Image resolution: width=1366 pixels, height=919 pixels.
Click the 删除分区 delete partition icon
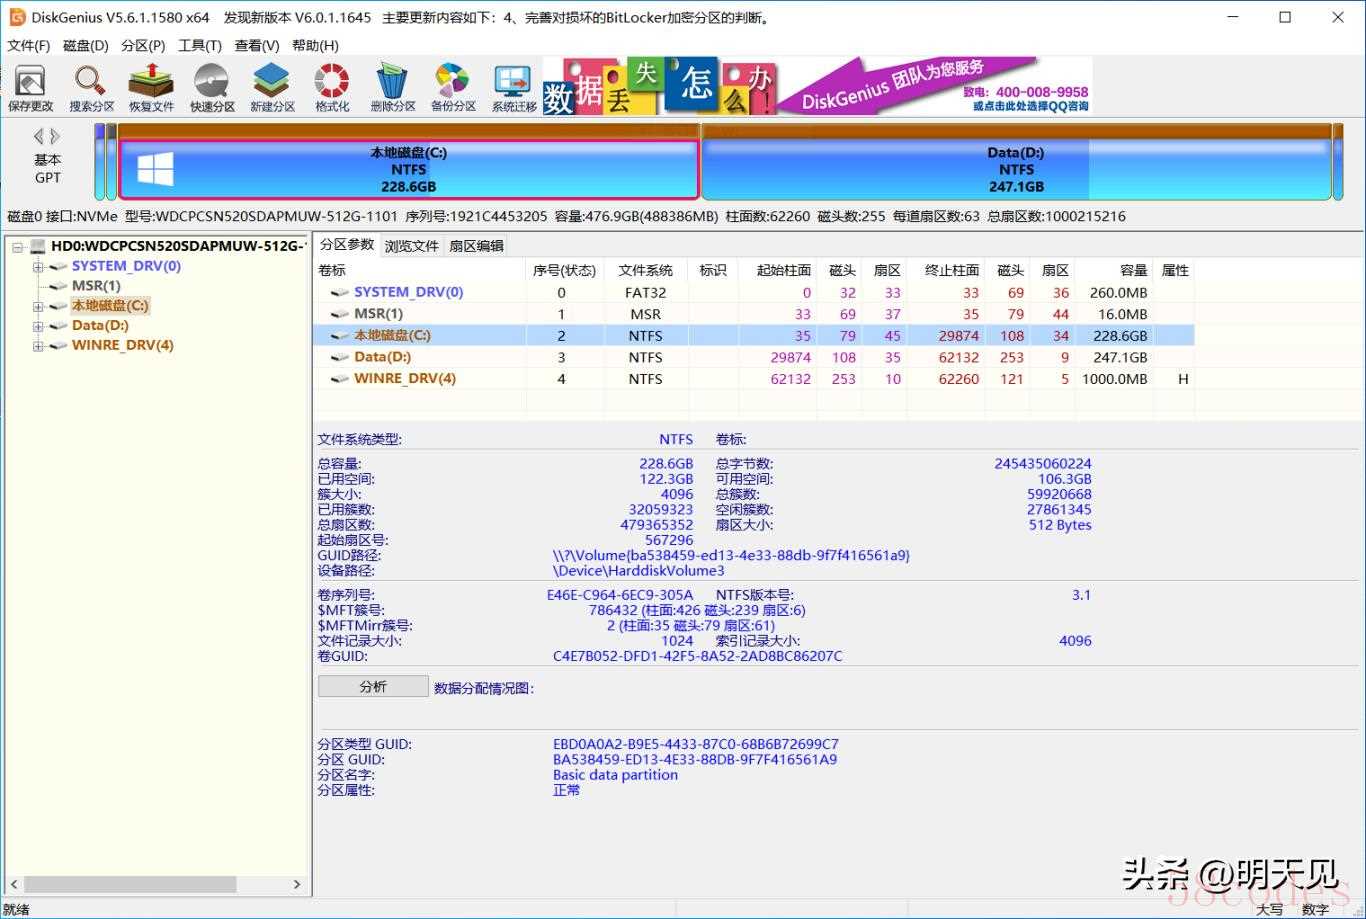pyautogui.click(x=393, y=88)
